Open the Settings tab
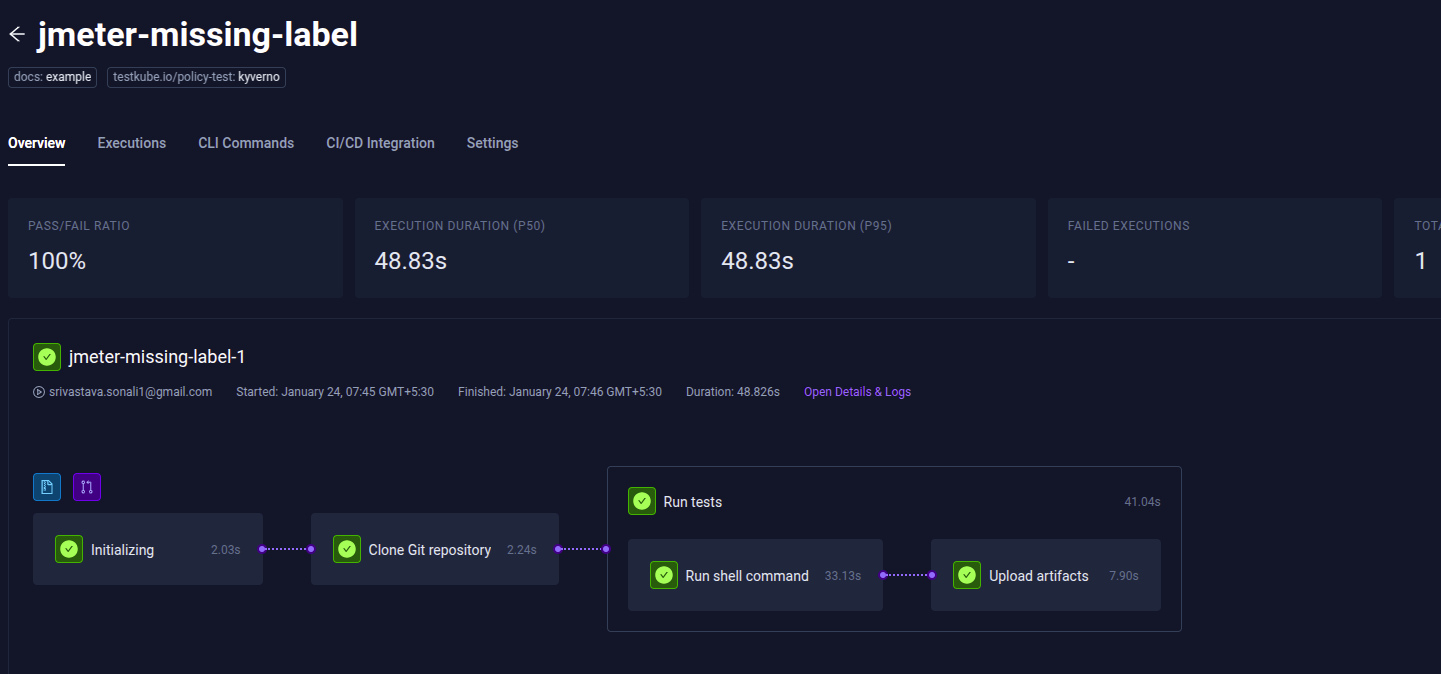This screenshot has width=1441, height=674. pyautogui.click(x=492, y=143)
